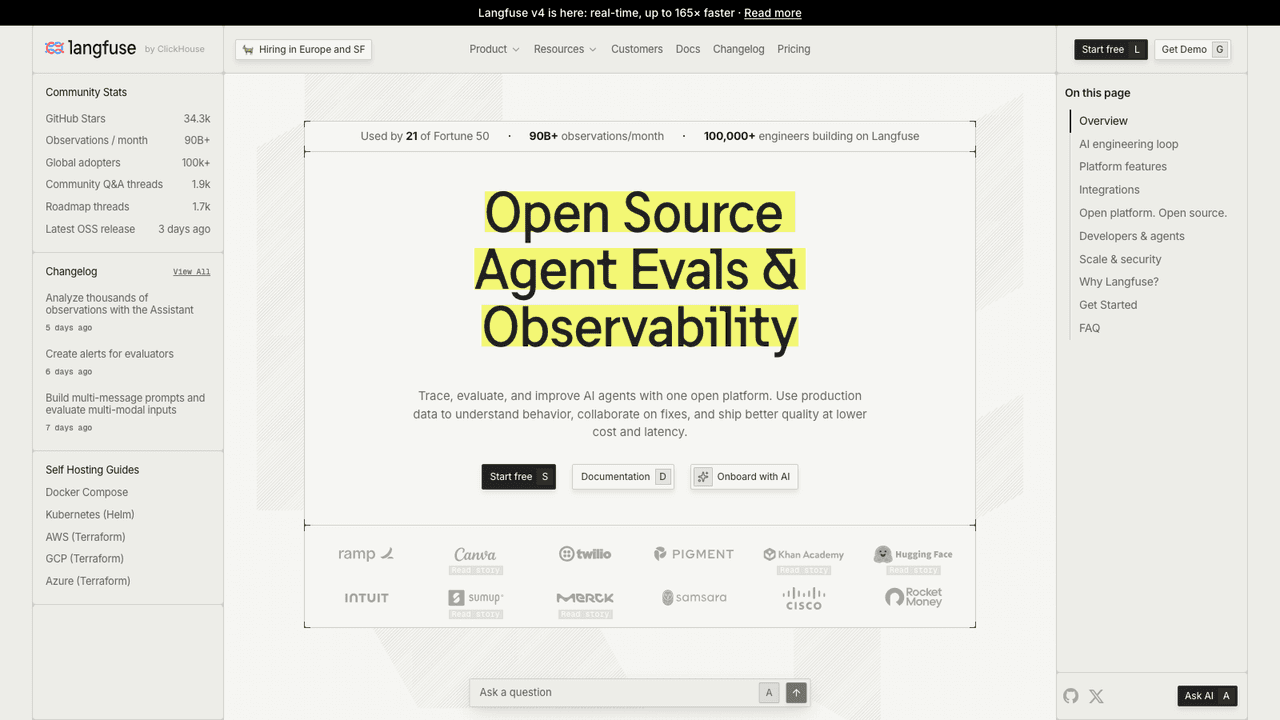The image size is (1280, 720).
Task: Jump to Overview section
Action: point(1103,121)
